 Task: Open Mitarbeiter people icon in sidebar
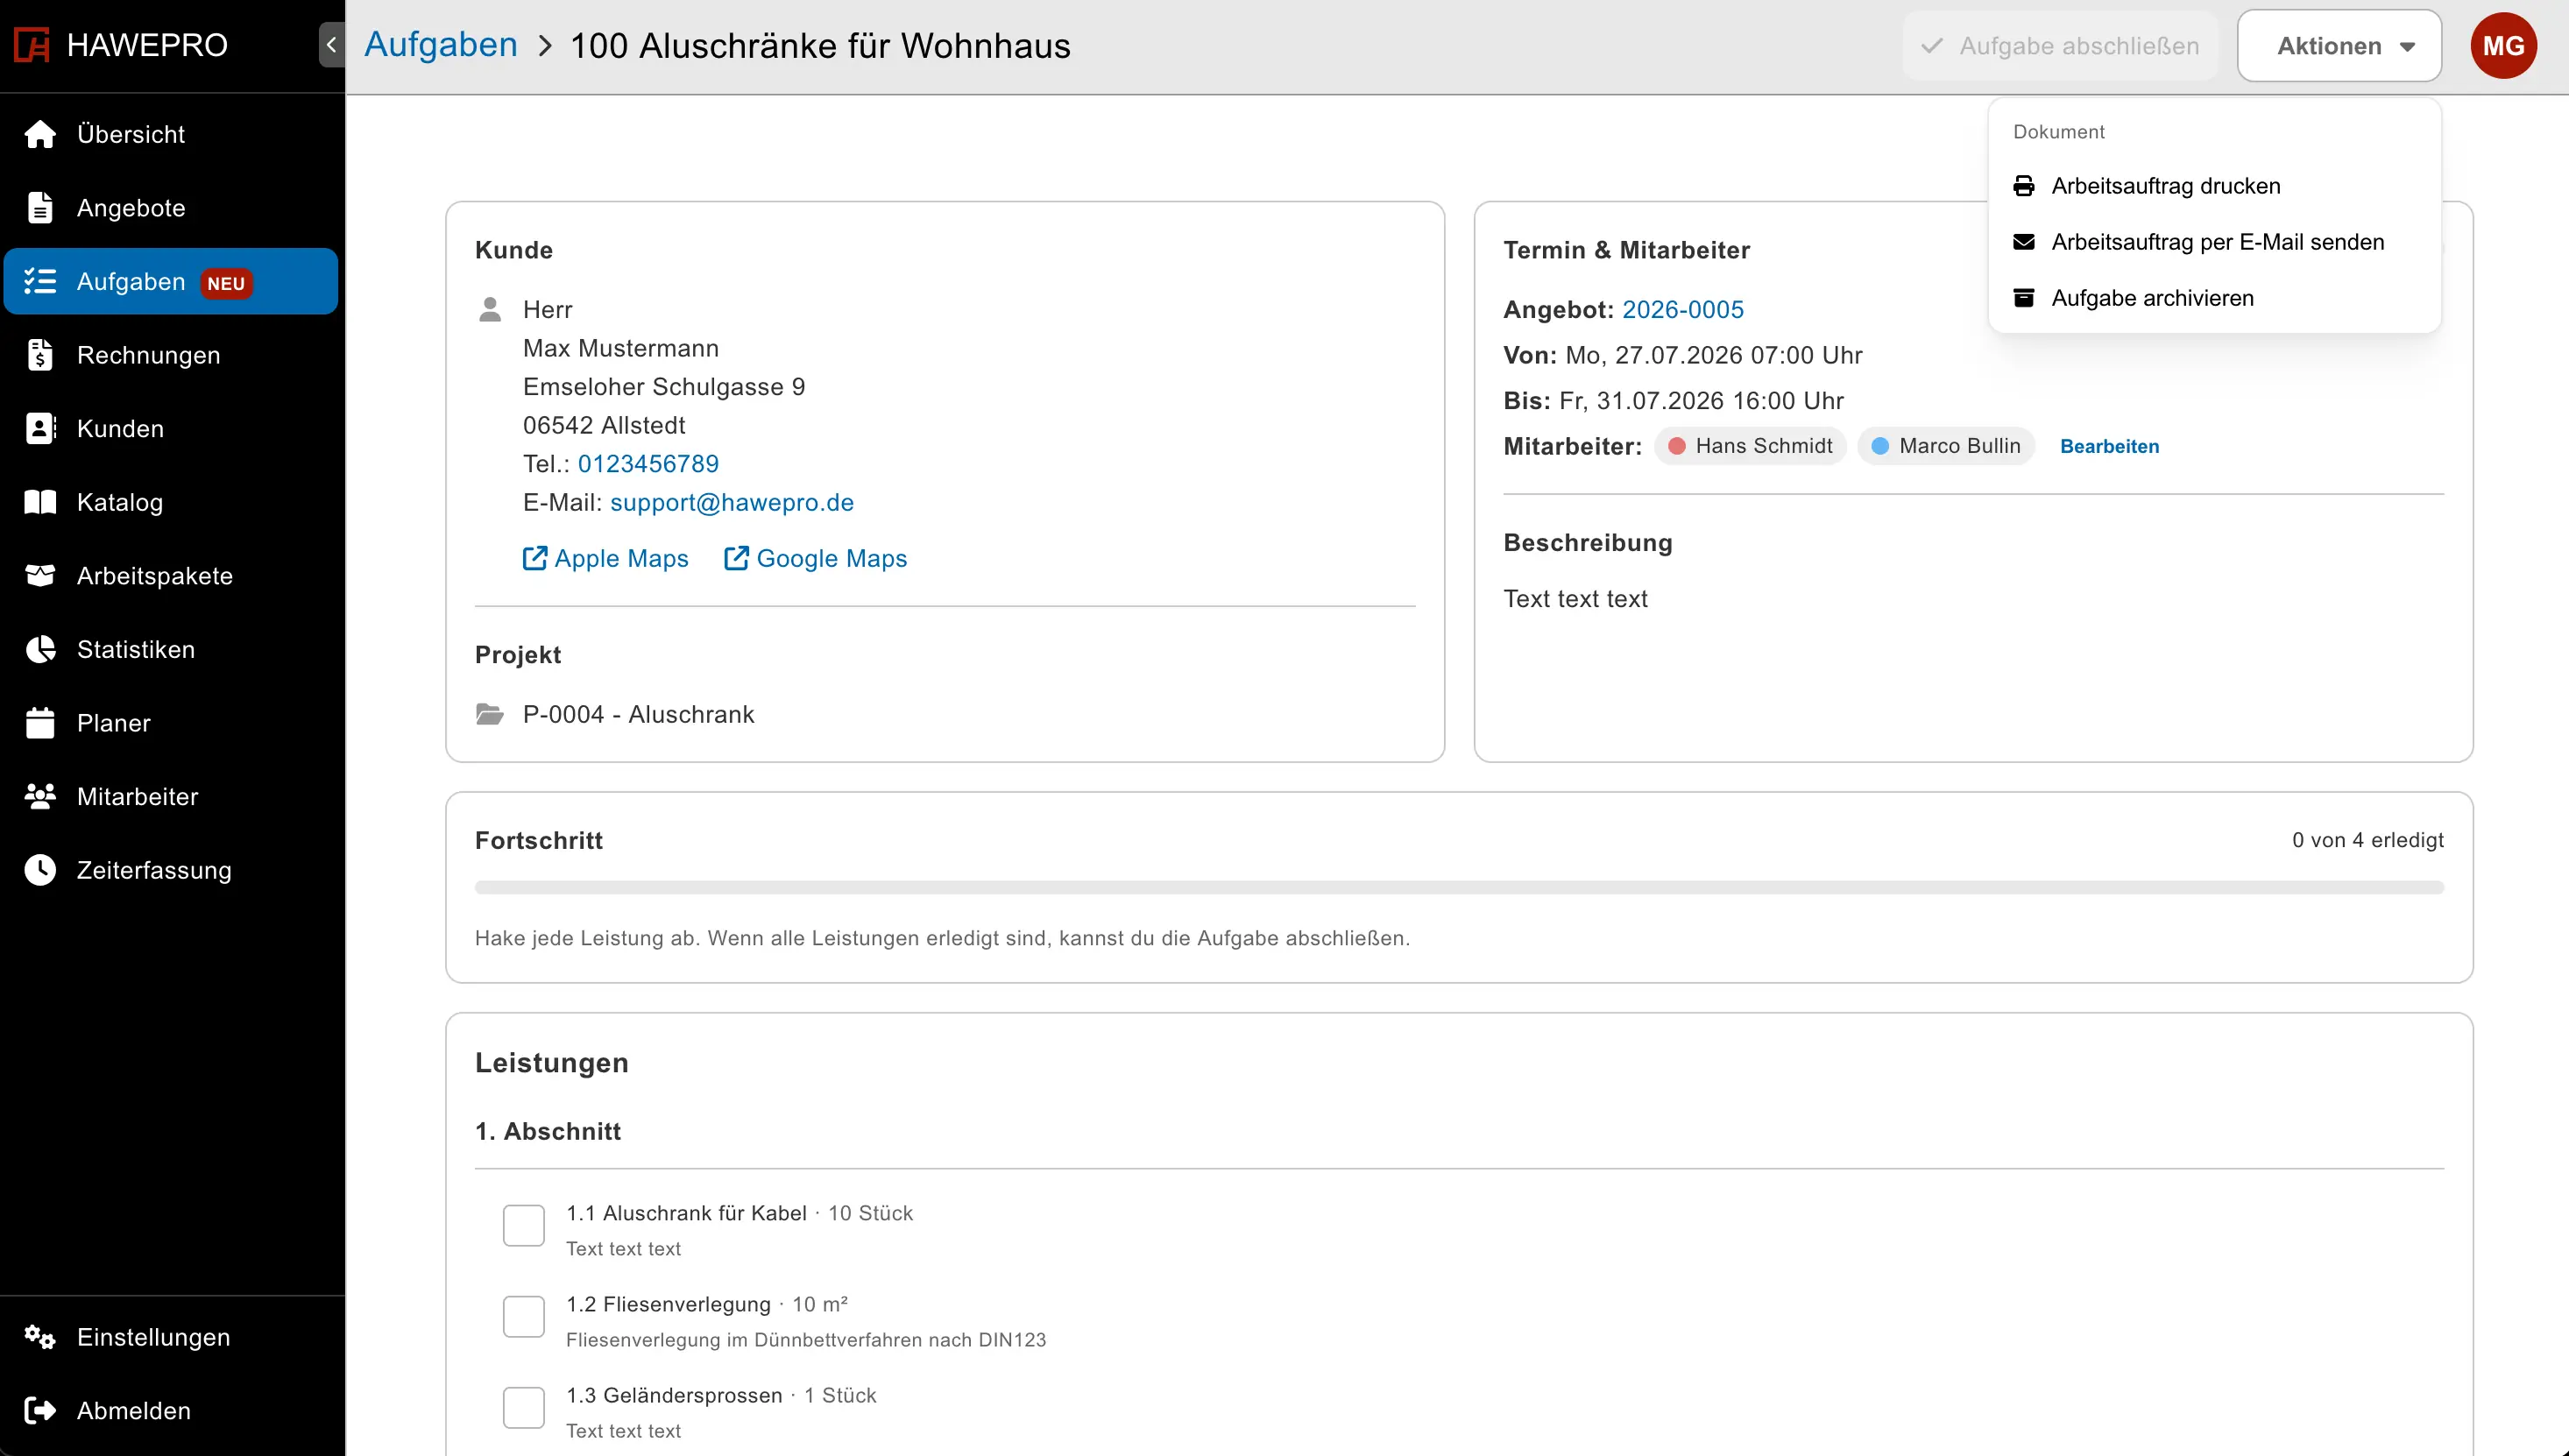[x=40, y=796]
